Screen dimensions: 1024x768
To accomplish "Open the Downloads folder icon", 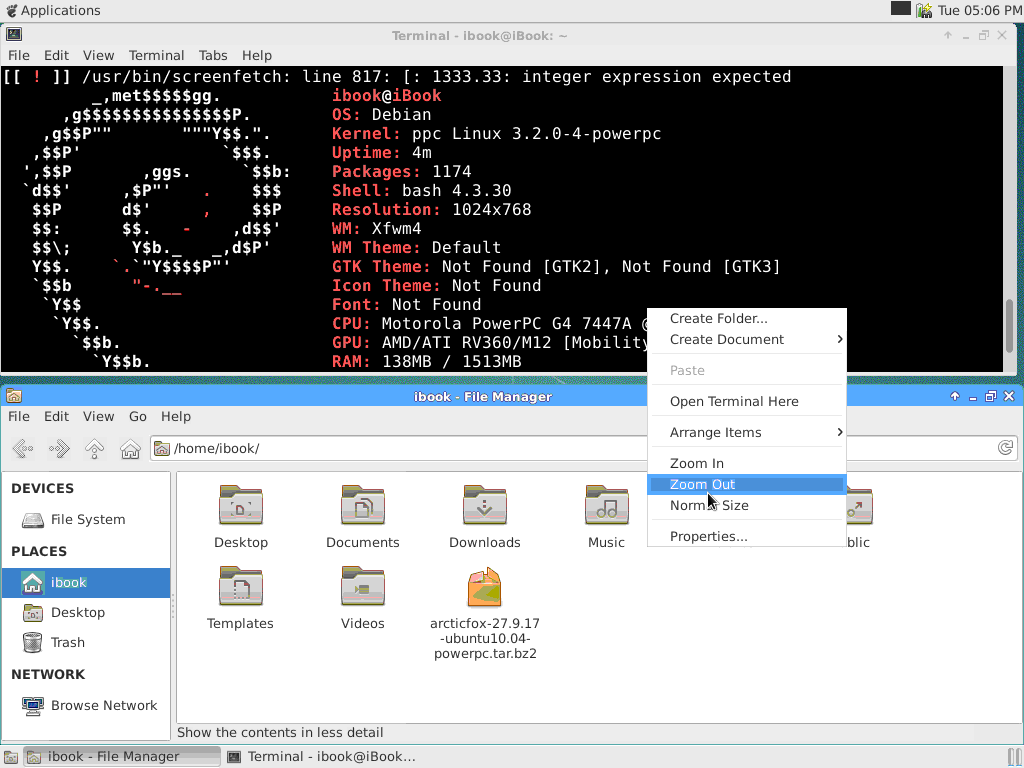I will tap(484, 506).
